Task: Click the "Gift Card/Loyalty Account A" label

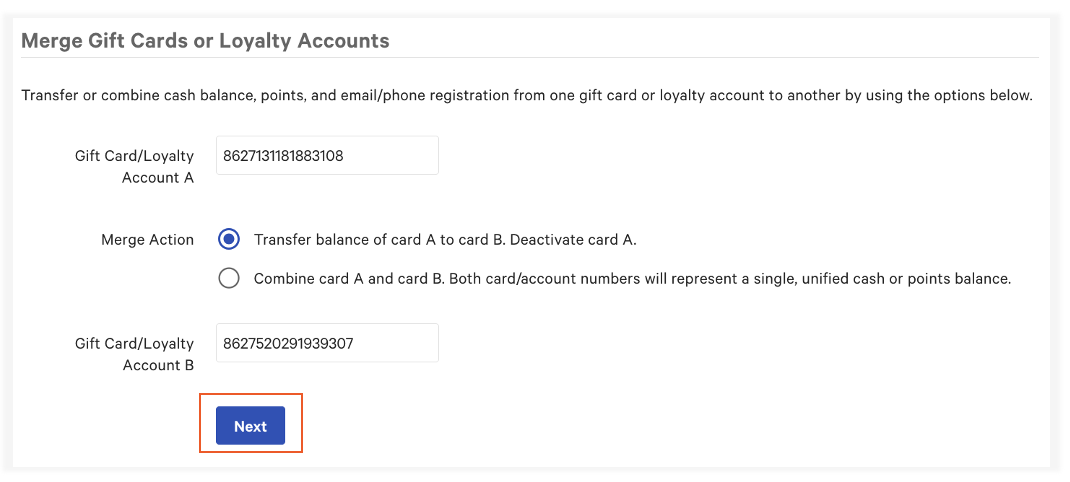Action: click(x=134, y=166)
